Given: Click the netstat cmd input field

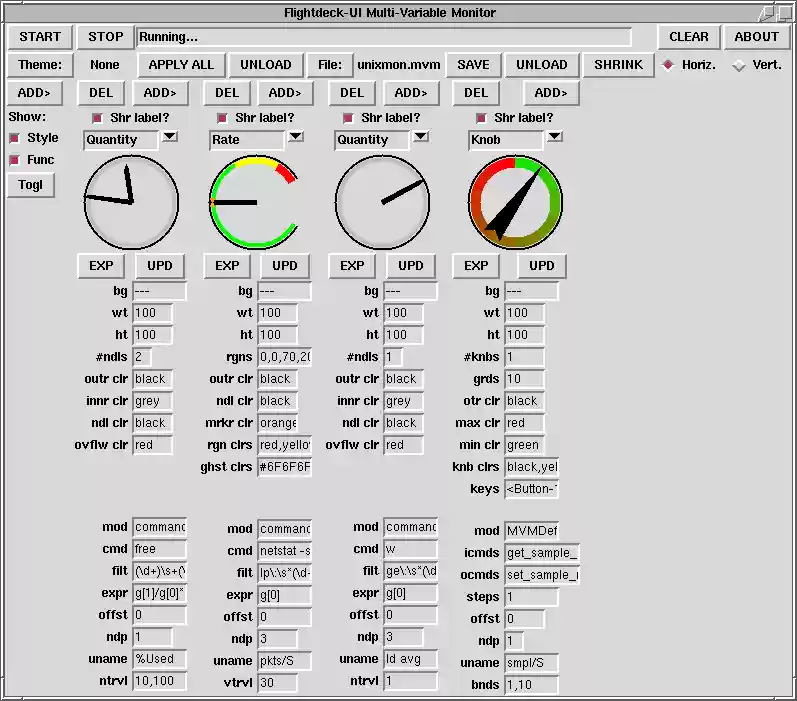Looking at the screenshot, I should 284,551.
